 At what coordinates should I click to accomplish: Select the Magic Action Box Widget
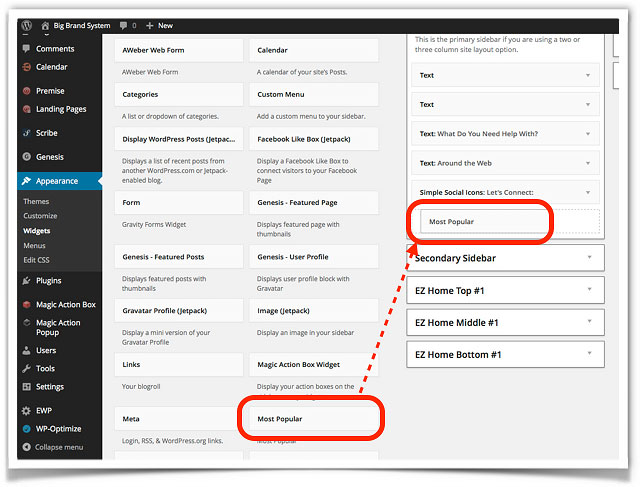coord(313,365)
